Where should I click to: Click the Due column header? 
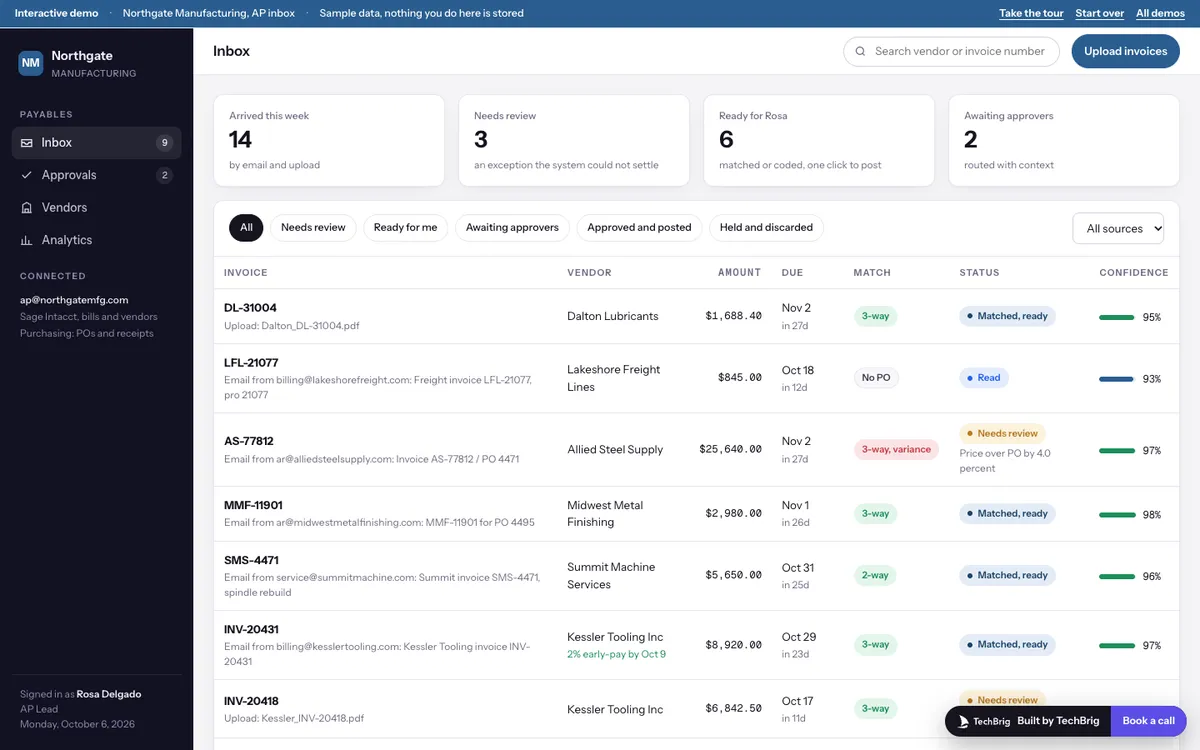792,272
